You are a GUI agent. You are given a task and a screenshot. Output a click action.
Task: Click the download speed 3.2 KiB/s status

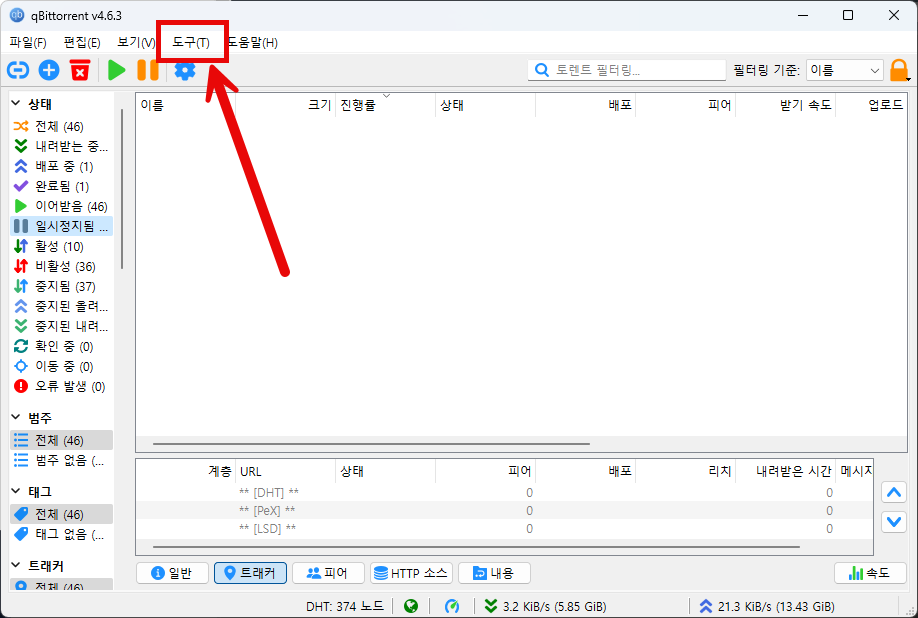coord(546,606)
